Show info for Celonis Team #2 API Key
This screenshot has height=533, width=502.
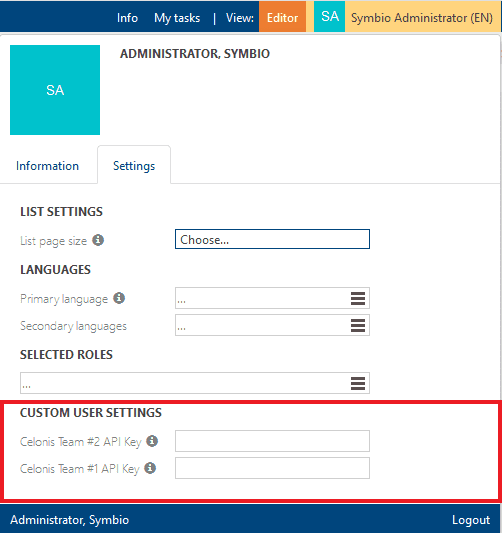point(152,441)
